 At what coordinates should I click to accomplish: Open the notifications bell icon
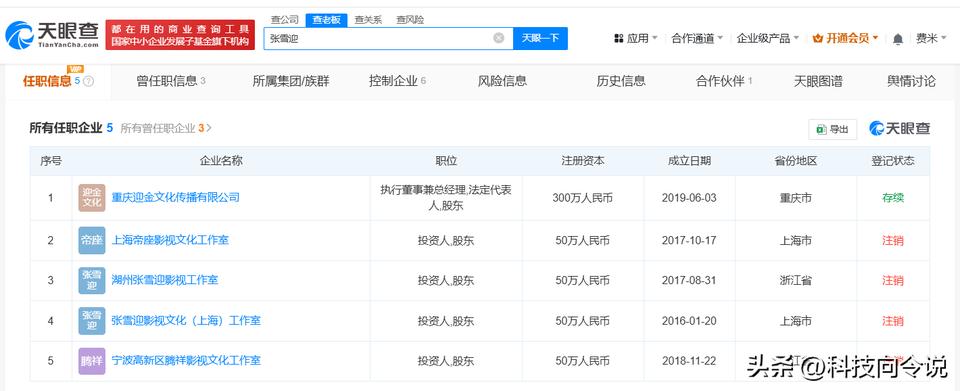898,39
